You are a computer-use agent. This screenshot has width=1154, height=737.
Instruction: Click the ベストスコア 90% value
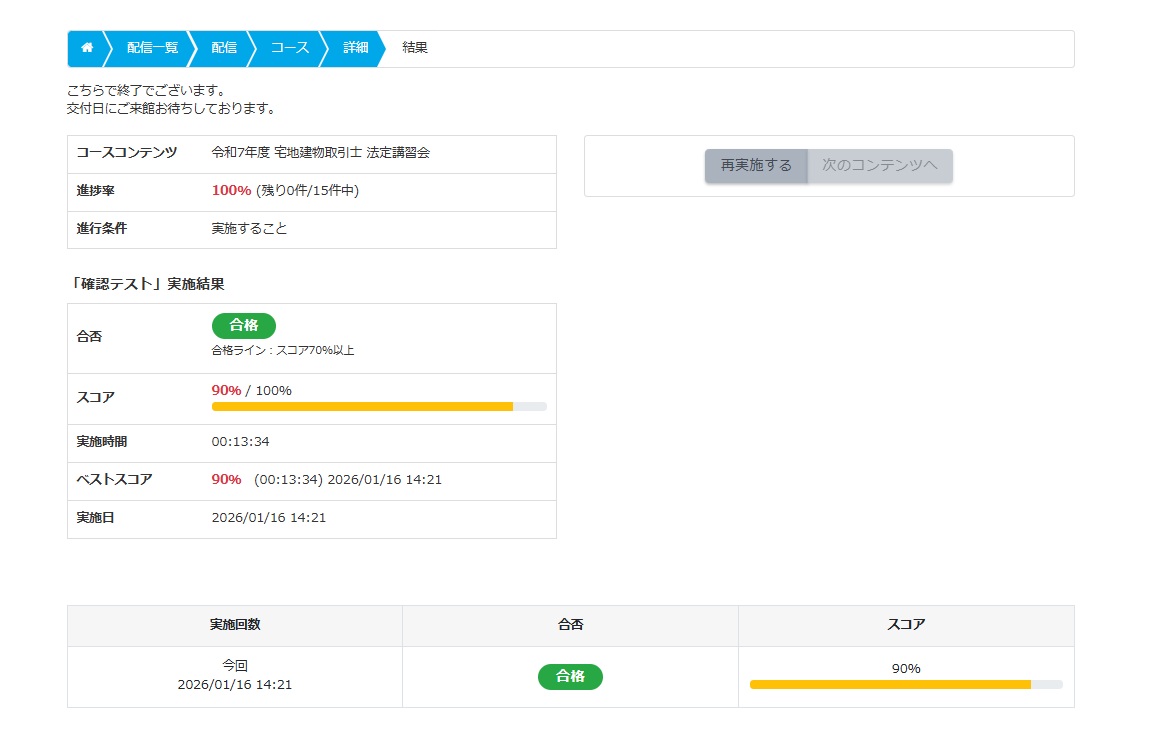tap(226, 480)
